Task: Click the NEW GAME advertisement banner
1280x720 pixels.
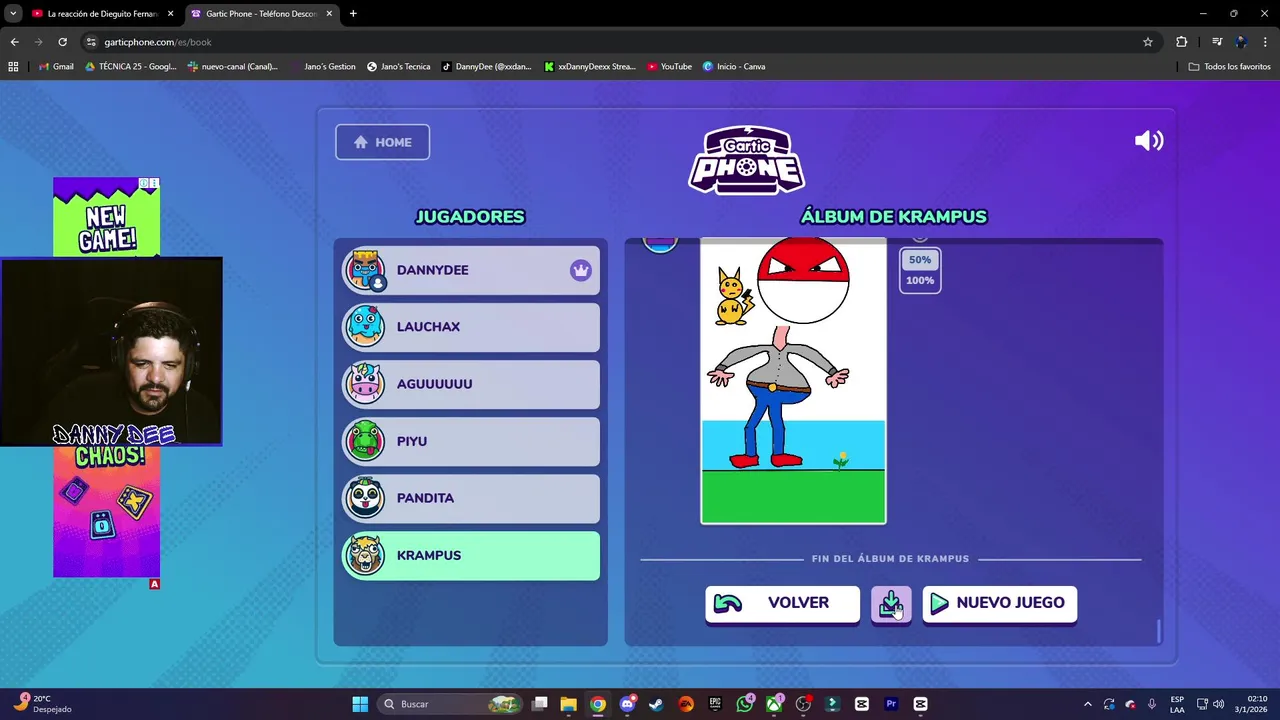Action: tap(106, 217)
